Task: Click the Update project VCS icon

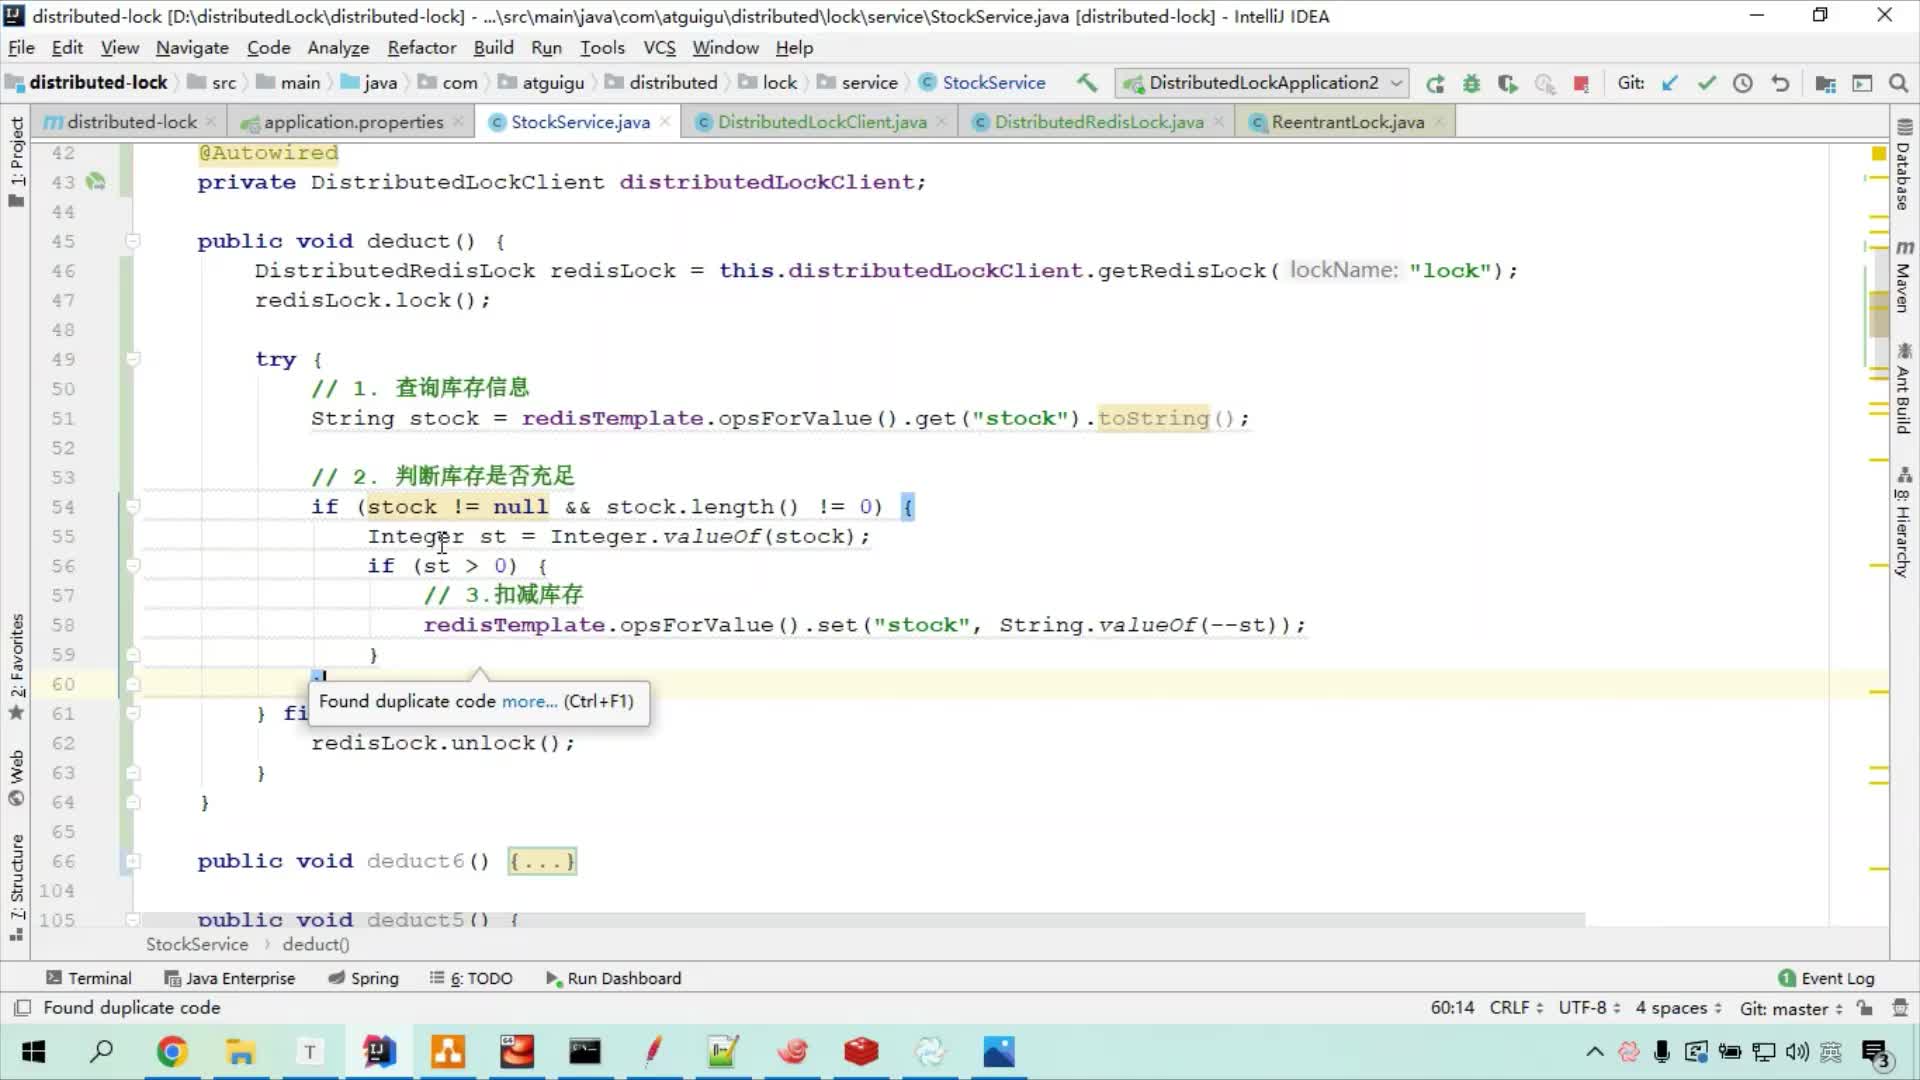Action: [x=1668, y=83]
